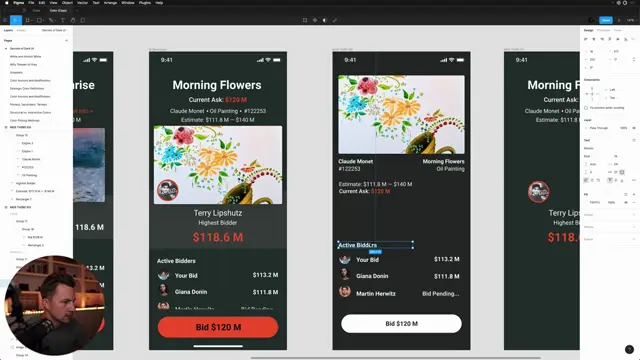Screen dimensions: 640x360
Task: Click the help button at bottom right
Action: (629, 349)
